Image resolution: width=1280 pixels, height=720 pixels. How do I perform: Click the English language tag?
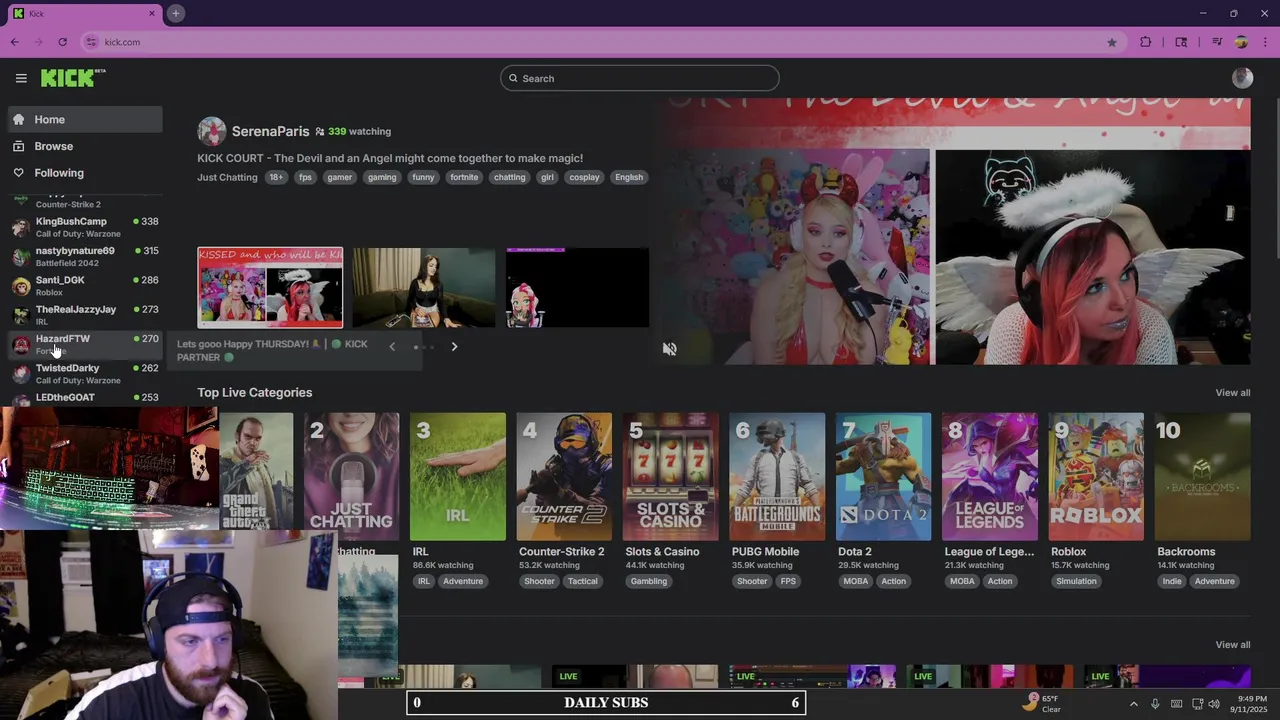629,177
